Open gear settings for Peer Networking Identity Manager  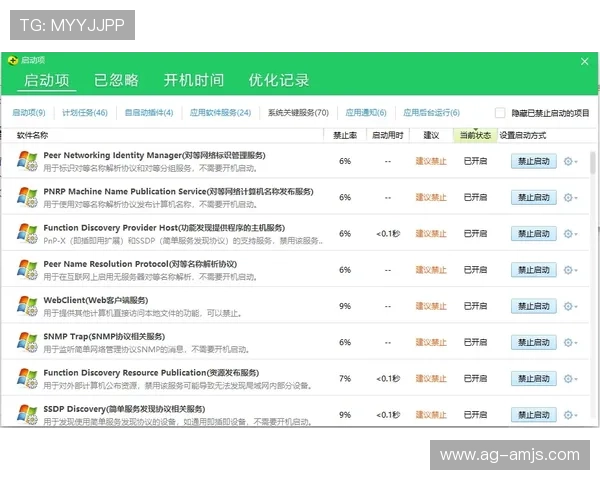point(570,161)
